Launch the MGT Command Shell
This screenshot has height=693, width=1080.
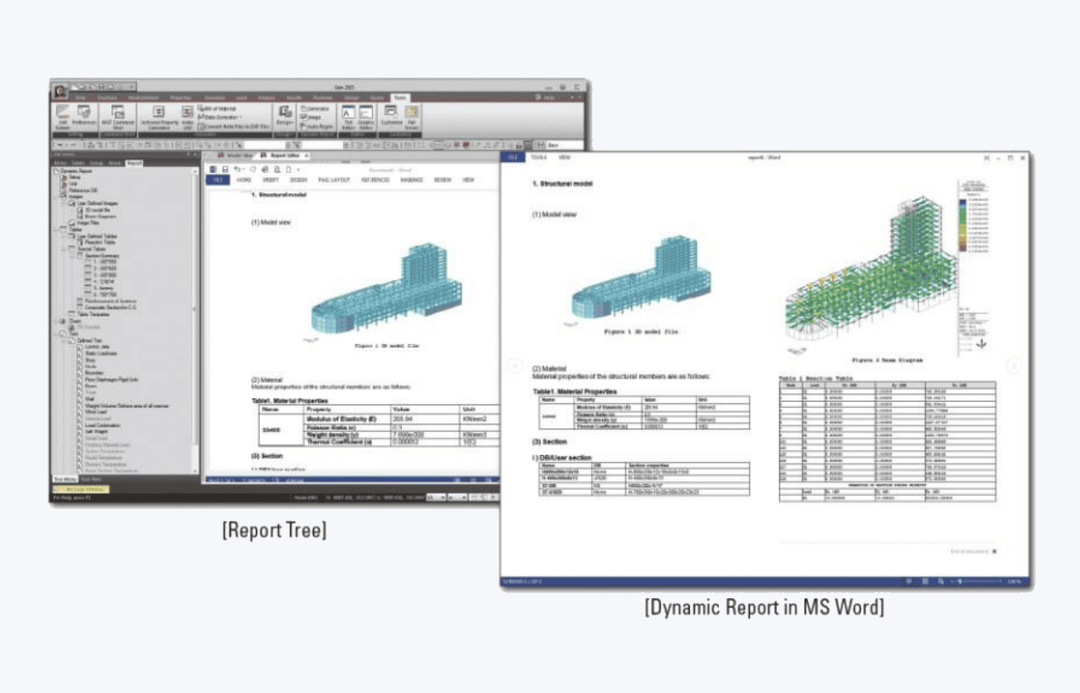click(118, 118)
